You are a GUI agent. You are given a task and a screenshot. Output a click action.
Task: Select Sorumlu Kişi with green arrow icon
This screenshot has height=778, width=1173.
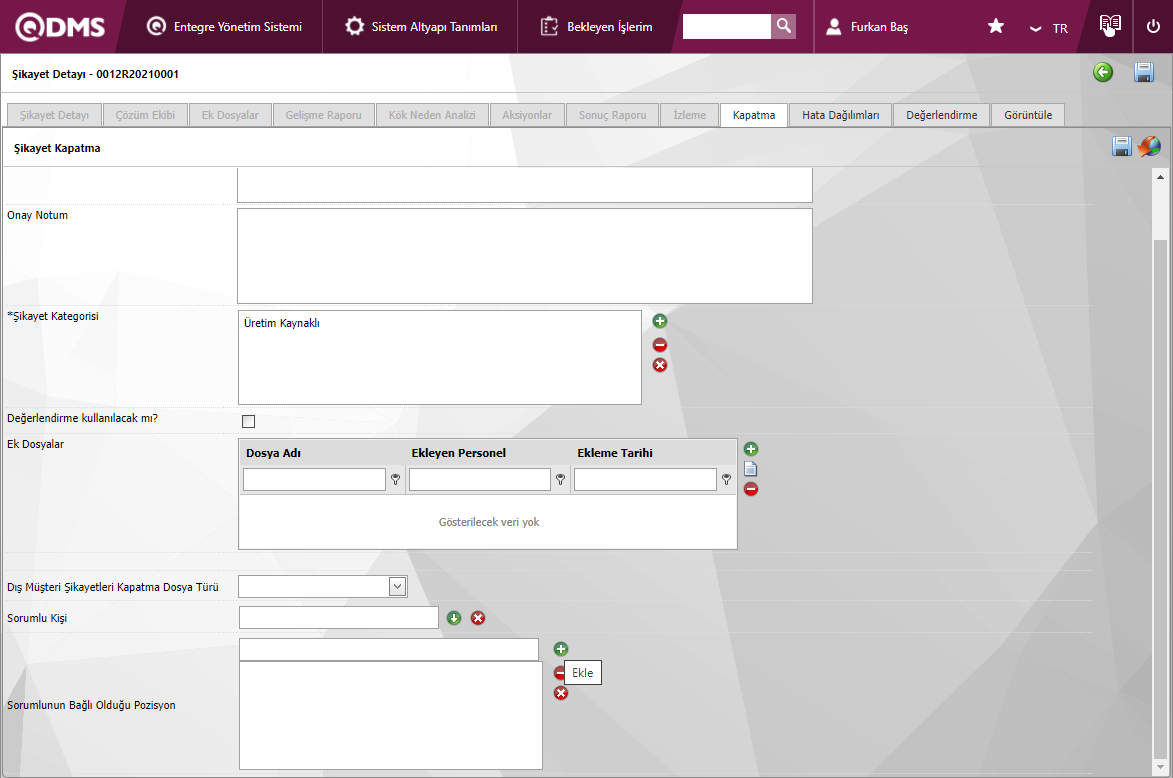[454, 618]
